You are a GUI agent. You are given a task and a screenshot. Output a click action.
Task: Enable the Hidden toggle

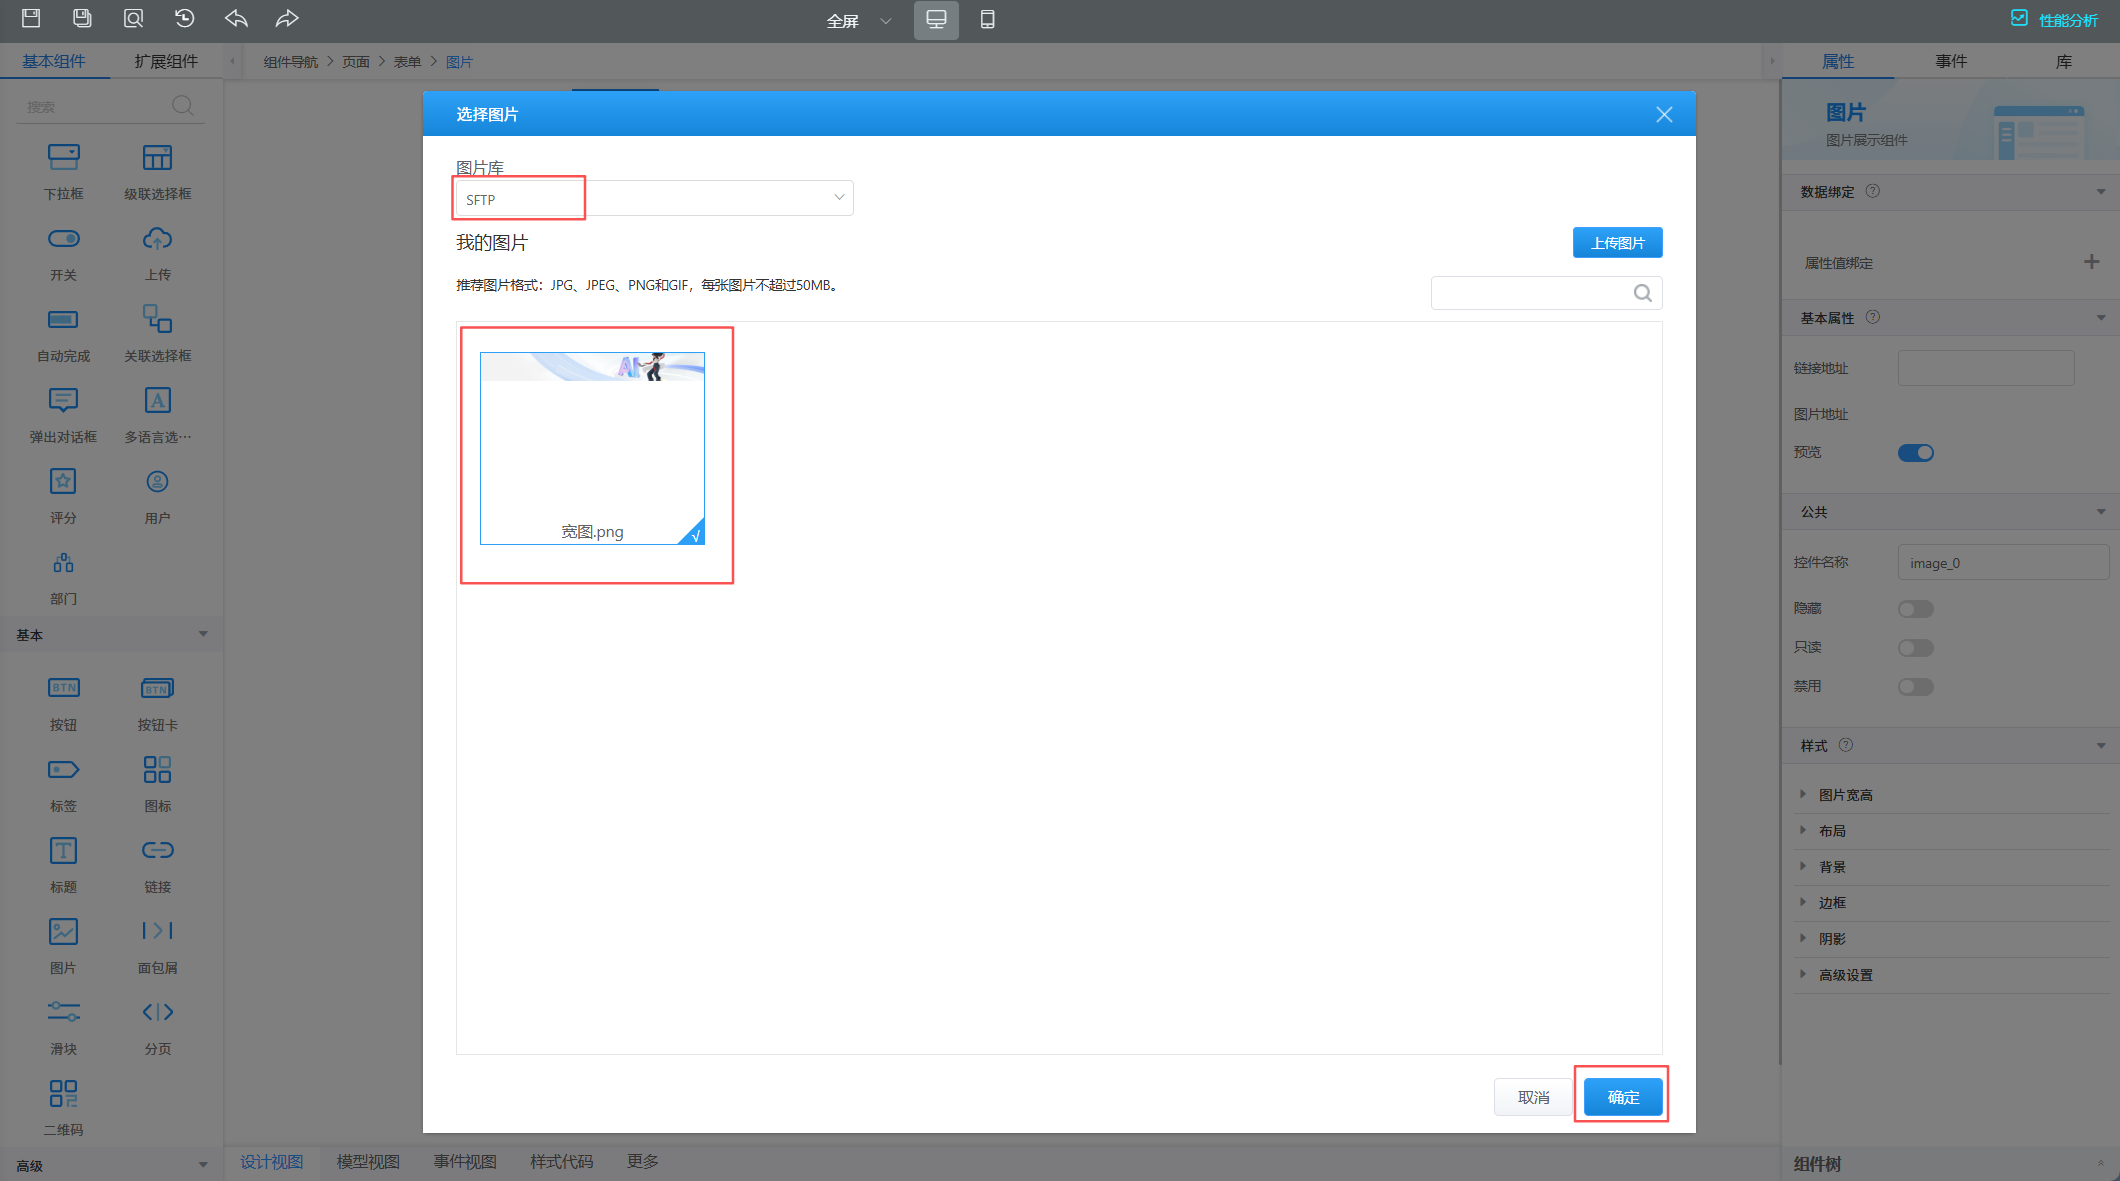click(x=1915, y=609)
